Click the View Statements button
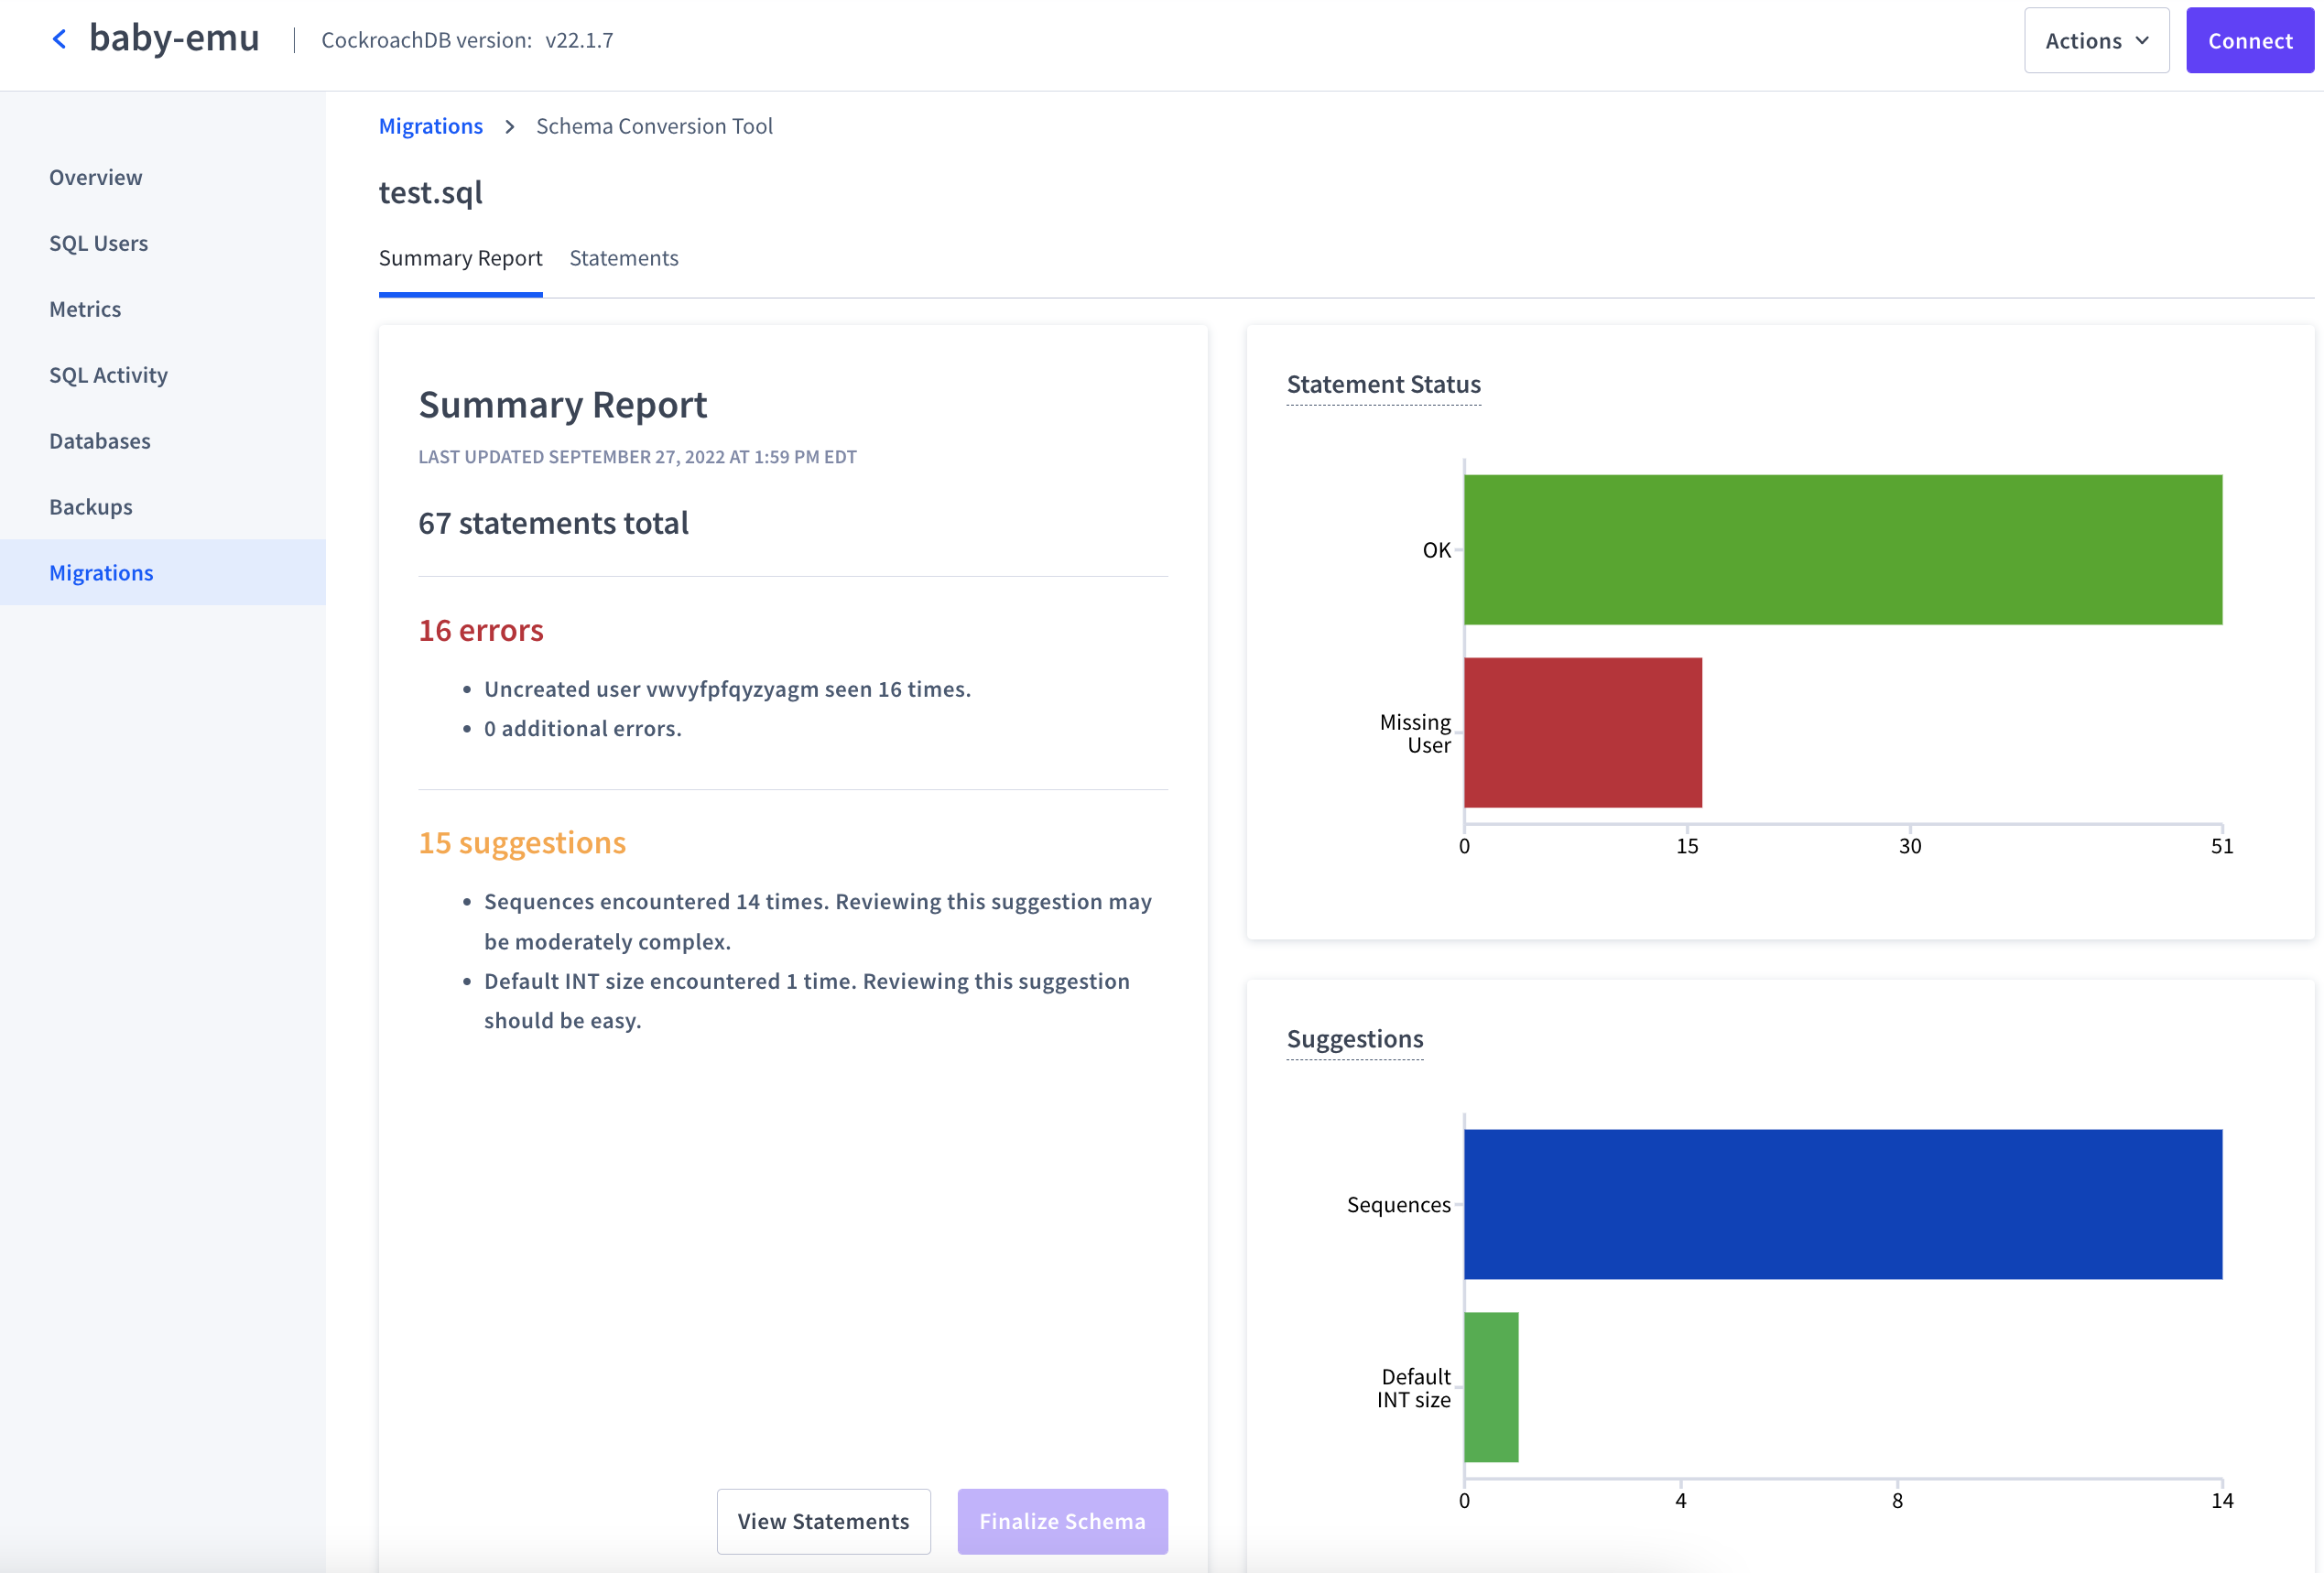The image size is (2324, 1573). click(822, 1520)
